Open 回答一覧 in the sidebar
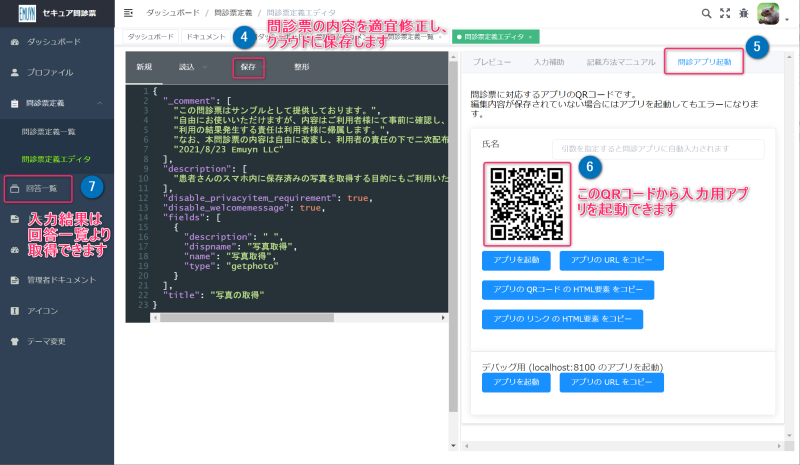 pos(41,188)
